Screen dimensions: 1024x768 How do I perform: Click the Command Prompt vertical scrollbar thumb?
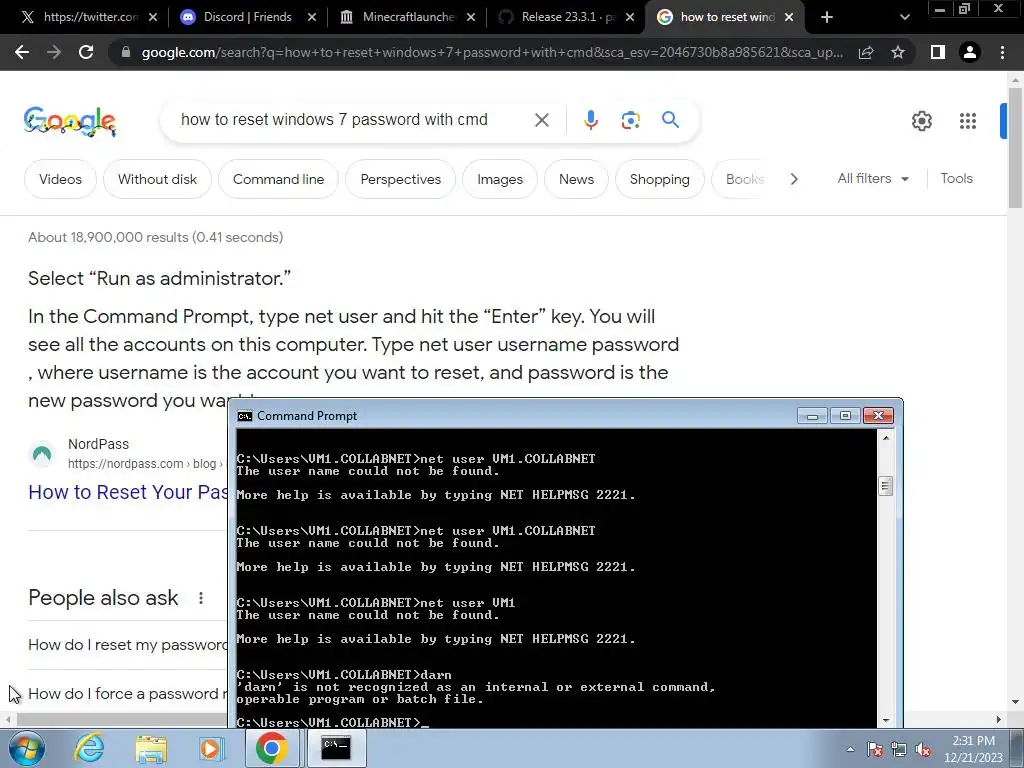(x=886, y=486)
